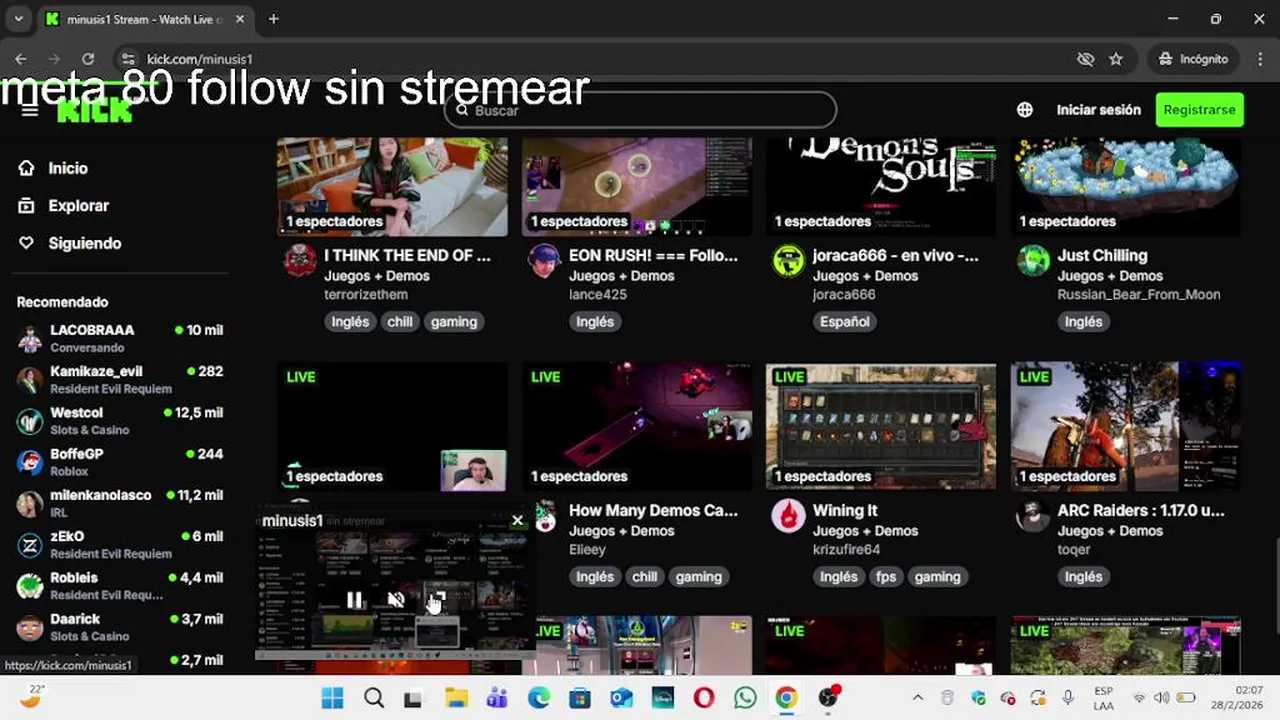Unmute the minusis1 mini player
1280x720 pixels.
[396, 600]
